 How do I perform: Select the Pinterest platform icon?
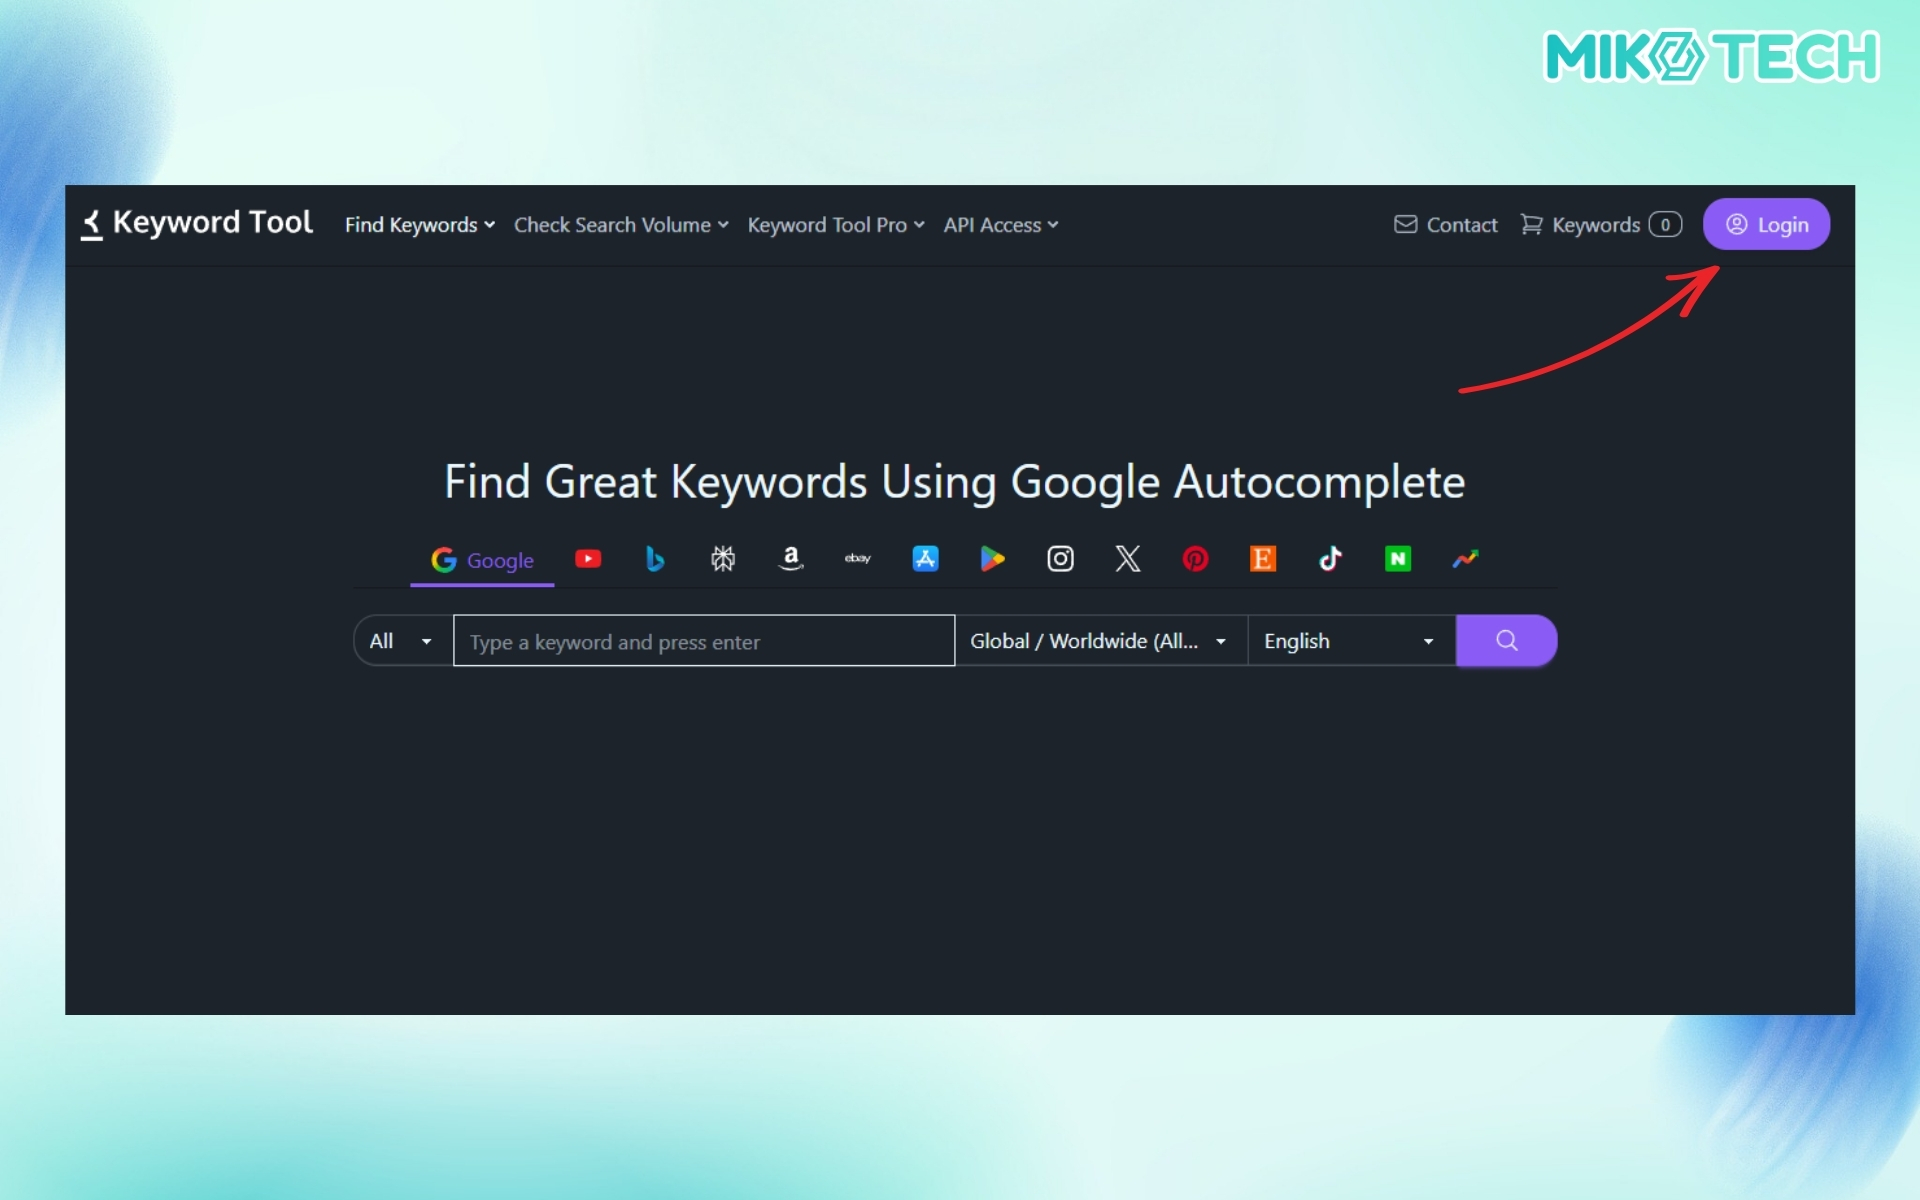point(1195,559)
